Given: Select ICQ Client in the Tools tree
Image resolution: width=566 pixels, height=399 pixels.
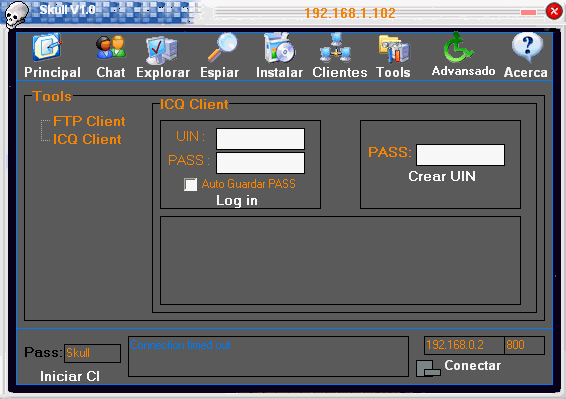Looking at the screenshot, I should point(87,139).
